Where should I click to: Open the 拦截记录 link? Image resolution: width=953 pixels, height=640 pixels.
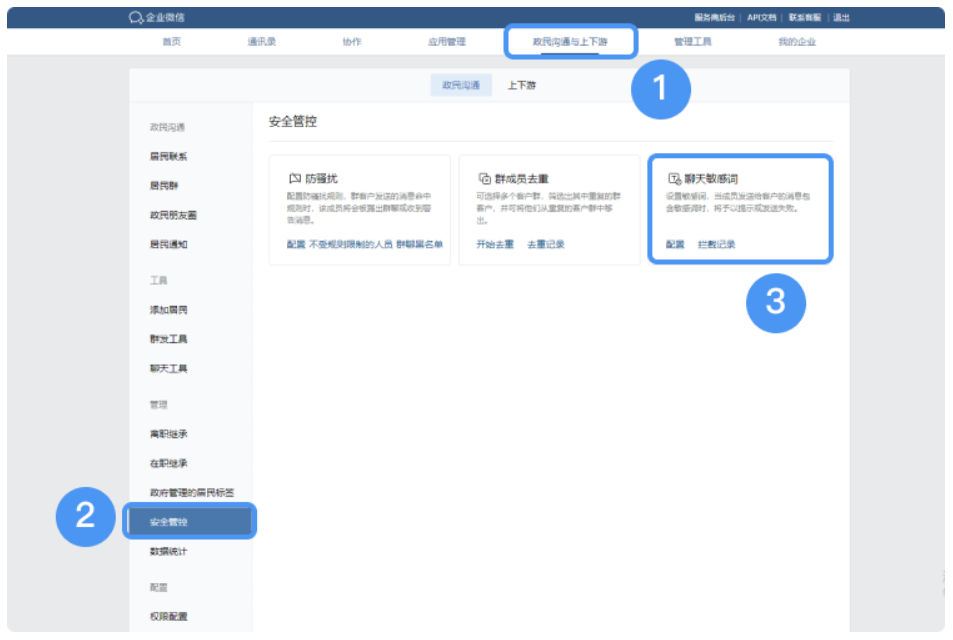pyautogui.click(x=716, y=244)
